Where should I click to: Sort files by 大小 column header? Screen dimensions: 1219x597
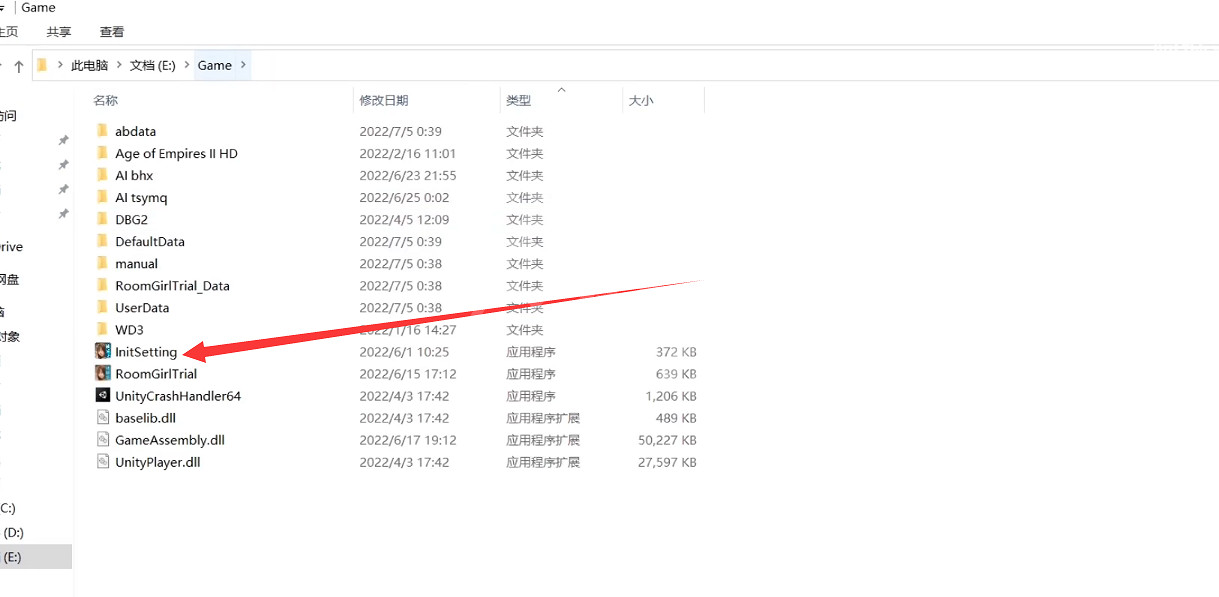[640, 101]
